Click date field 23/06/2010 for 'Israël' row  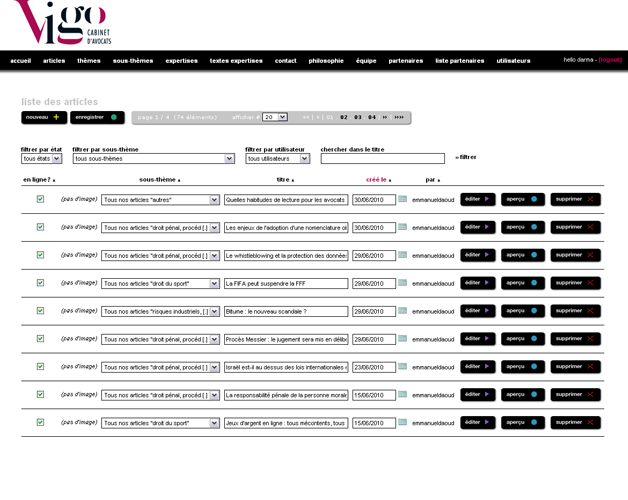374,367
